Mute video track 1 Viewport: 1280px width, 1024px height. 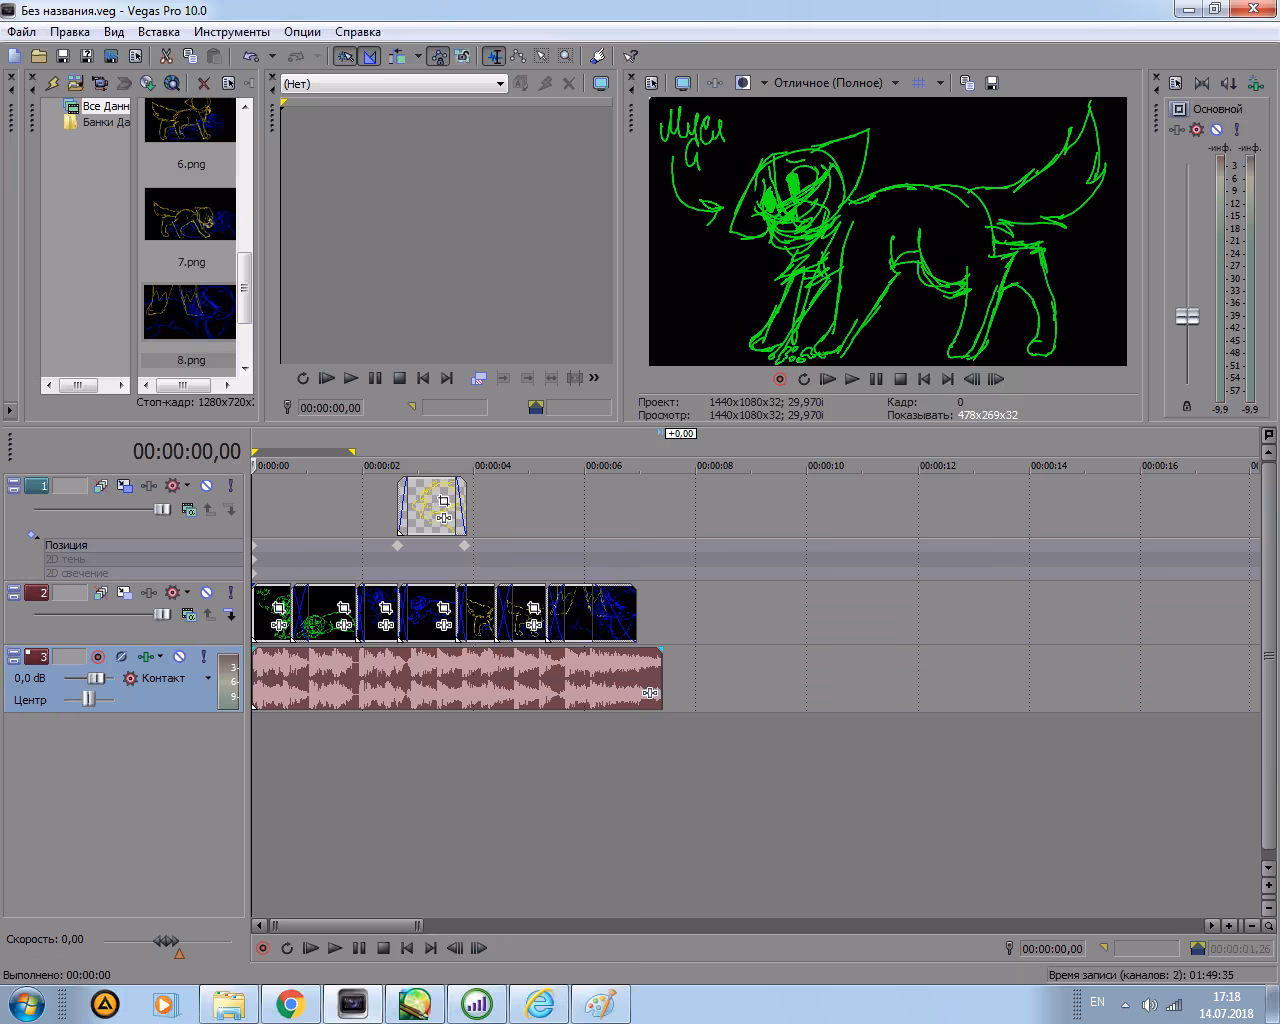206,486
